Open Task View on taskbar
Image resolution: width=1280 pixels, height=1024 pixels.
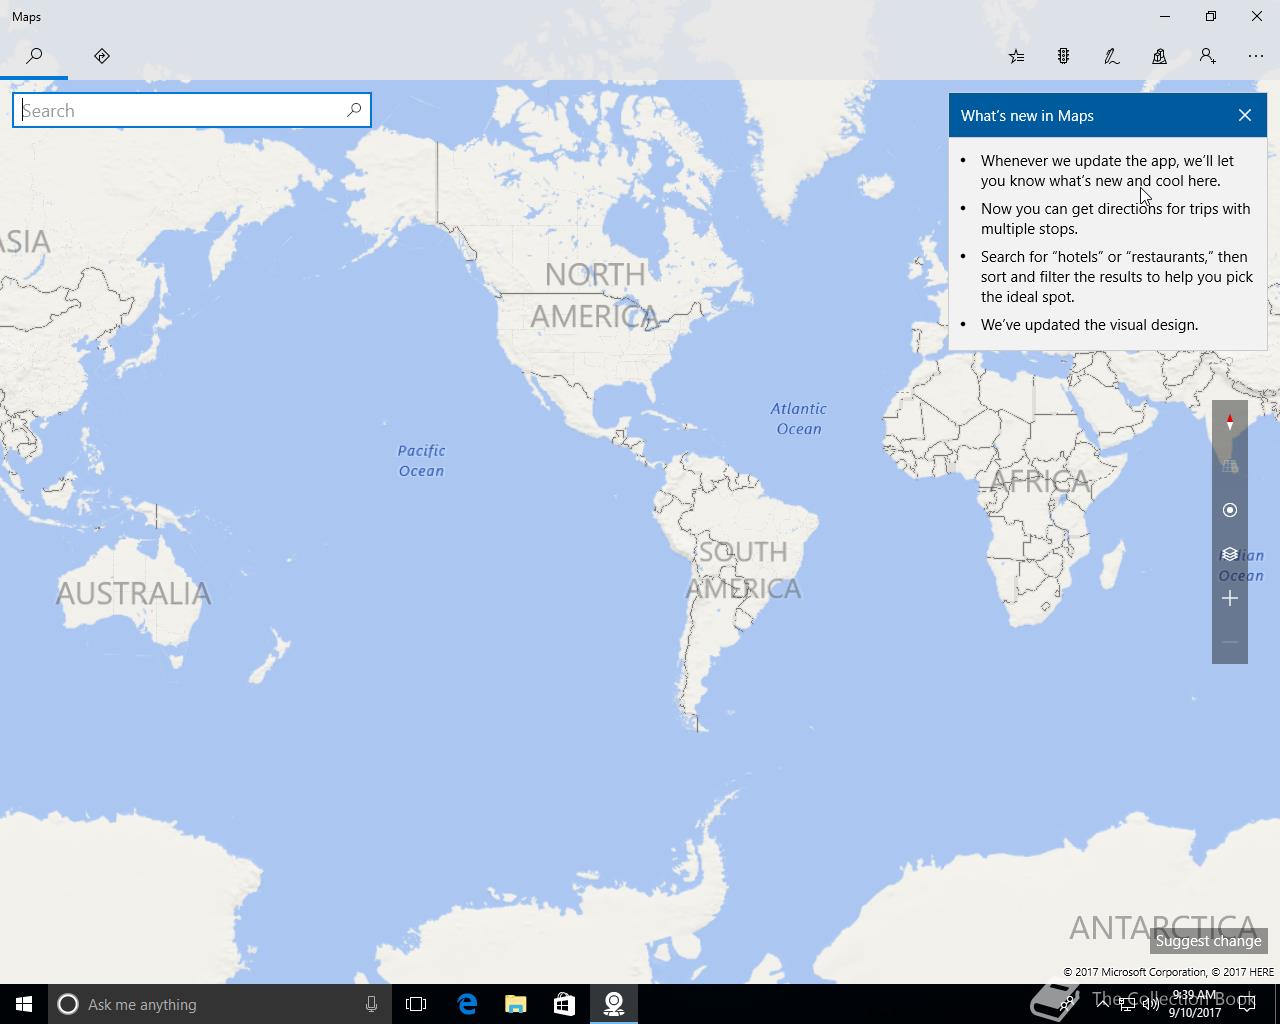[x=416, y=1004]
